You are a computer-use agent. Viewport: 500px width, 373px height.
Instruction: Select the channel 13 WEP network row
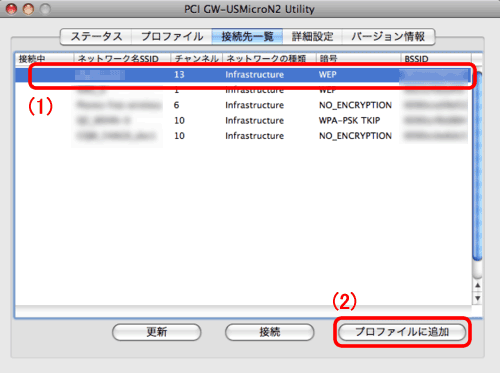coord(244,75)
